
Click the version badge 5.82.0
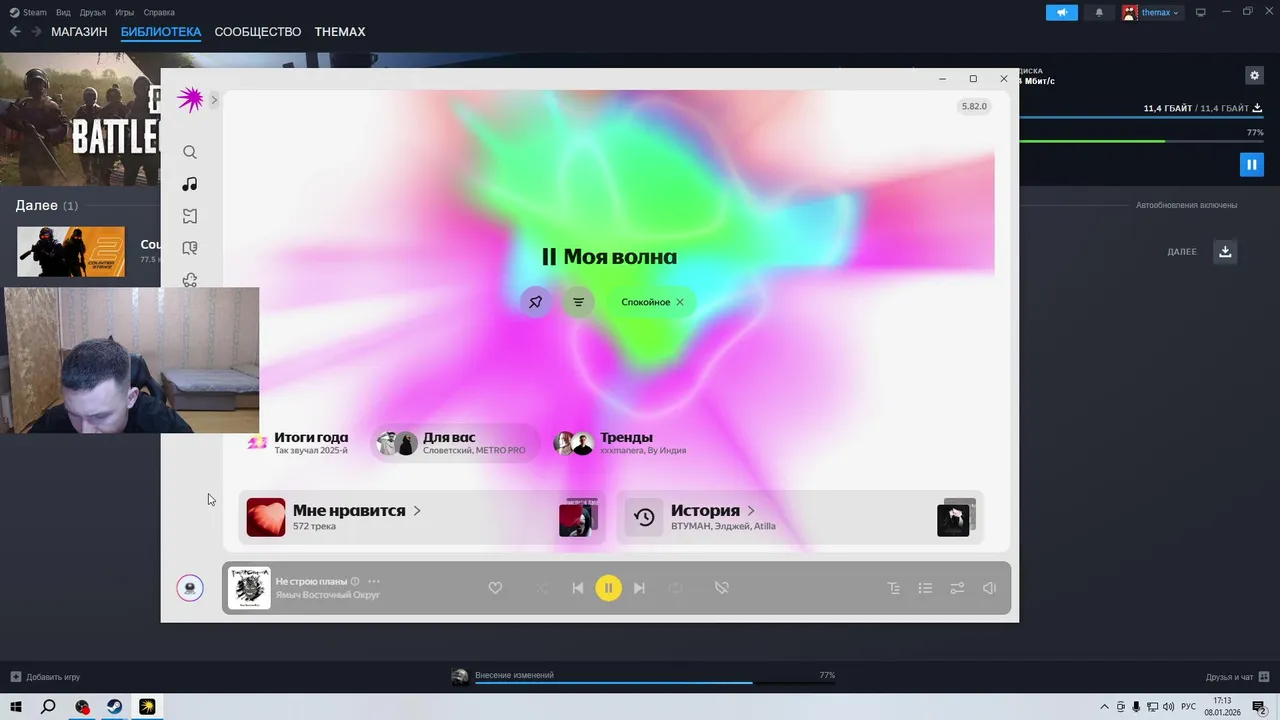(x=974, y=106)
